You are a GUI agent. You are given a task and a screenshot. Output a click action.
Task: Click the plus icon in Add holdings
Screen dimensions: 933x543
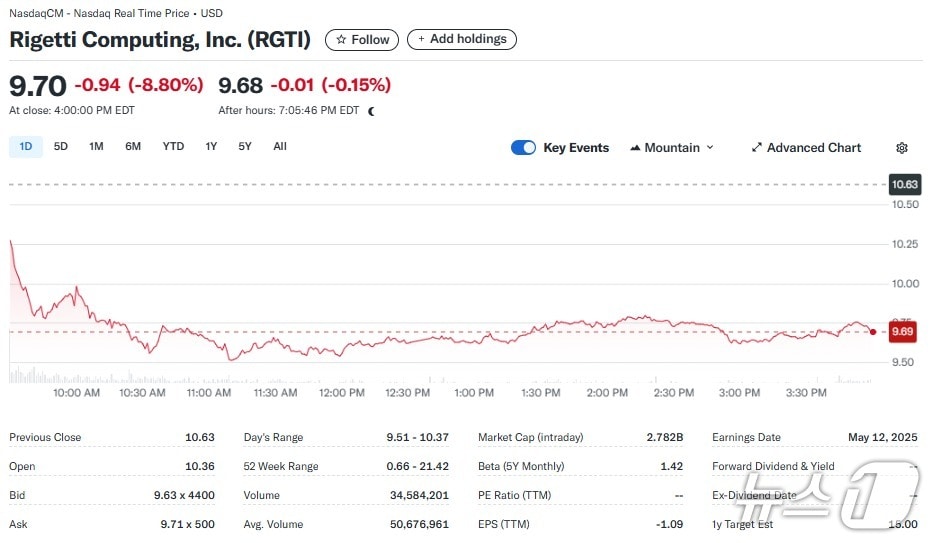421,40
